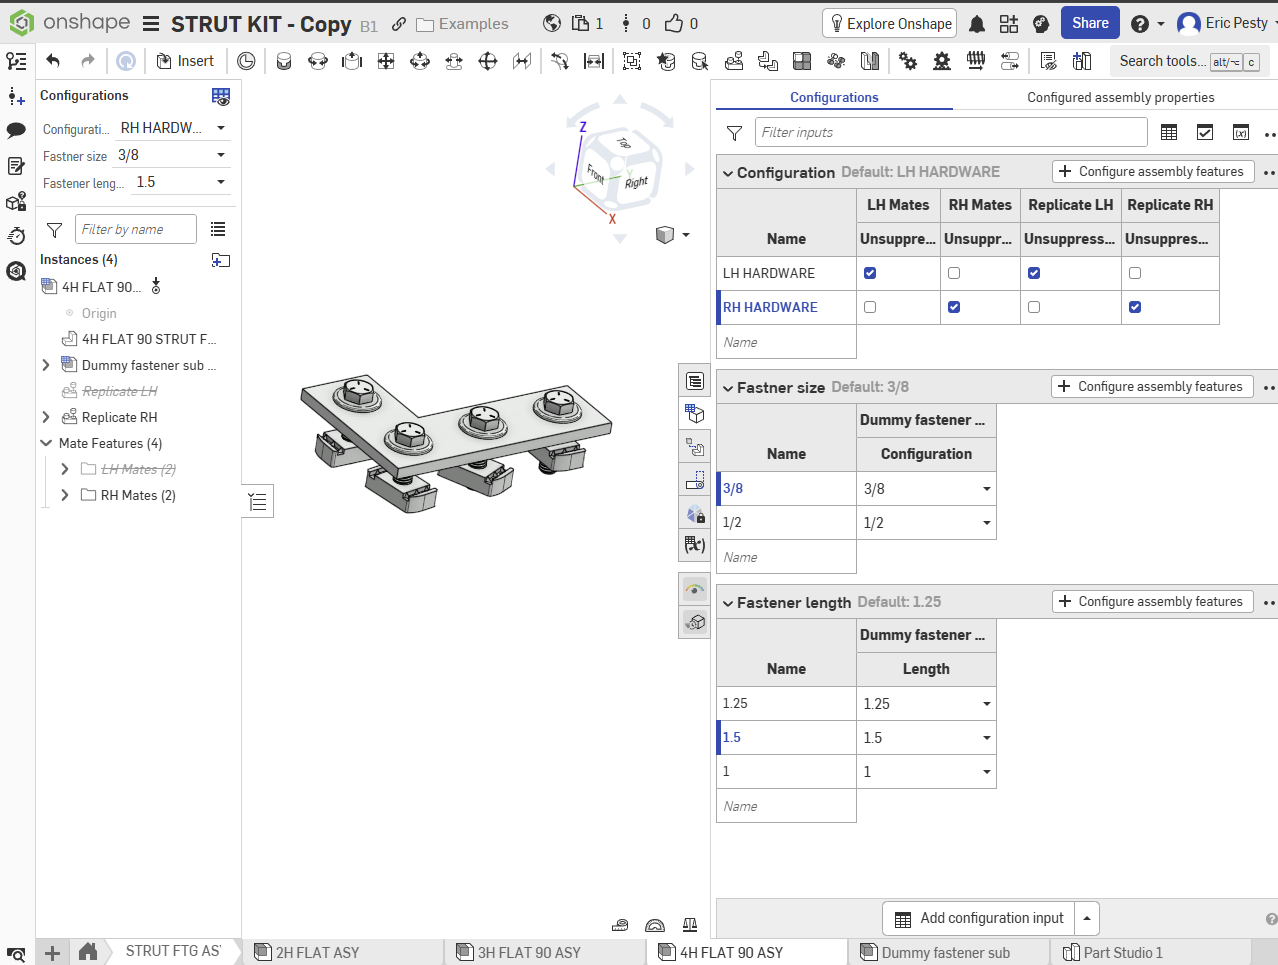Open the Add configuration input arrow menu
The image size is (1278, 965).
point(1087,918)
